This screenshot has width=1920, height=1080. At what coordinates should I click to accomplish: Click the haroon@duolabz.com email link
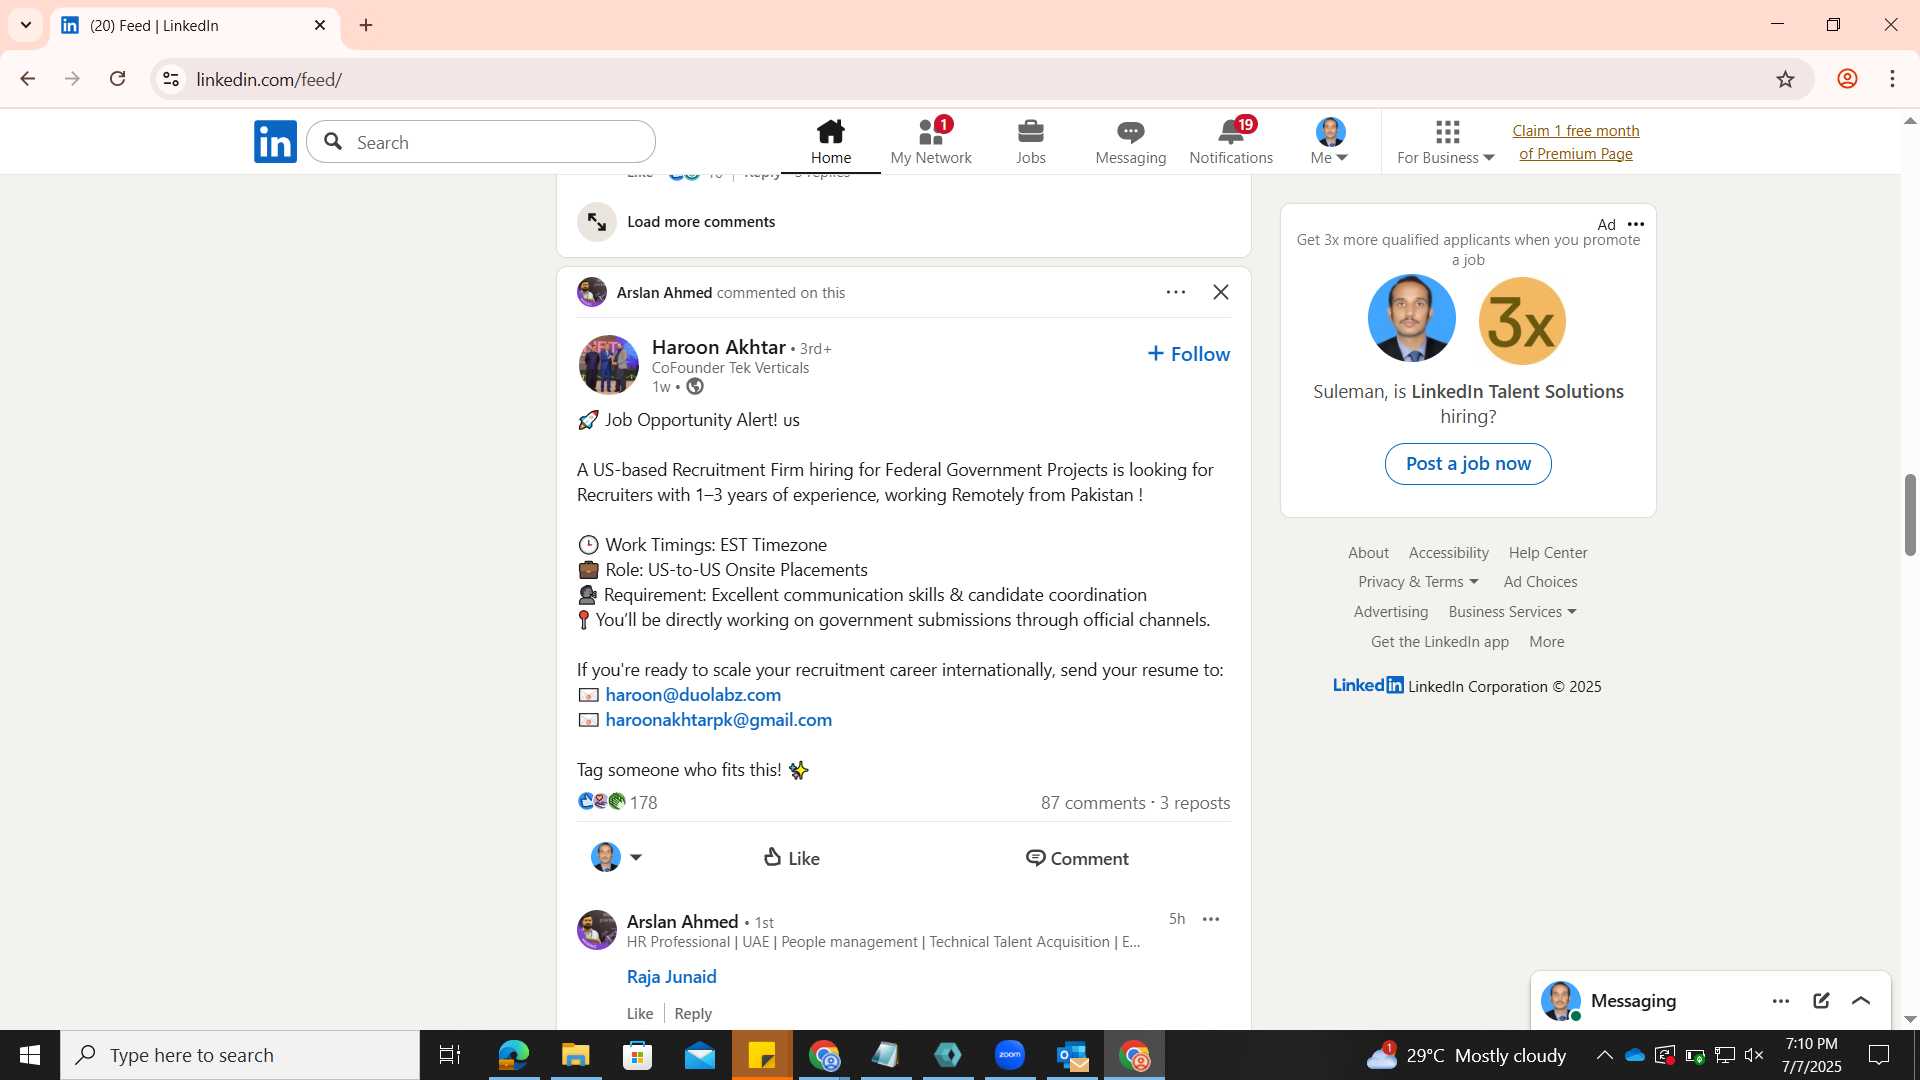click(693, 694)
